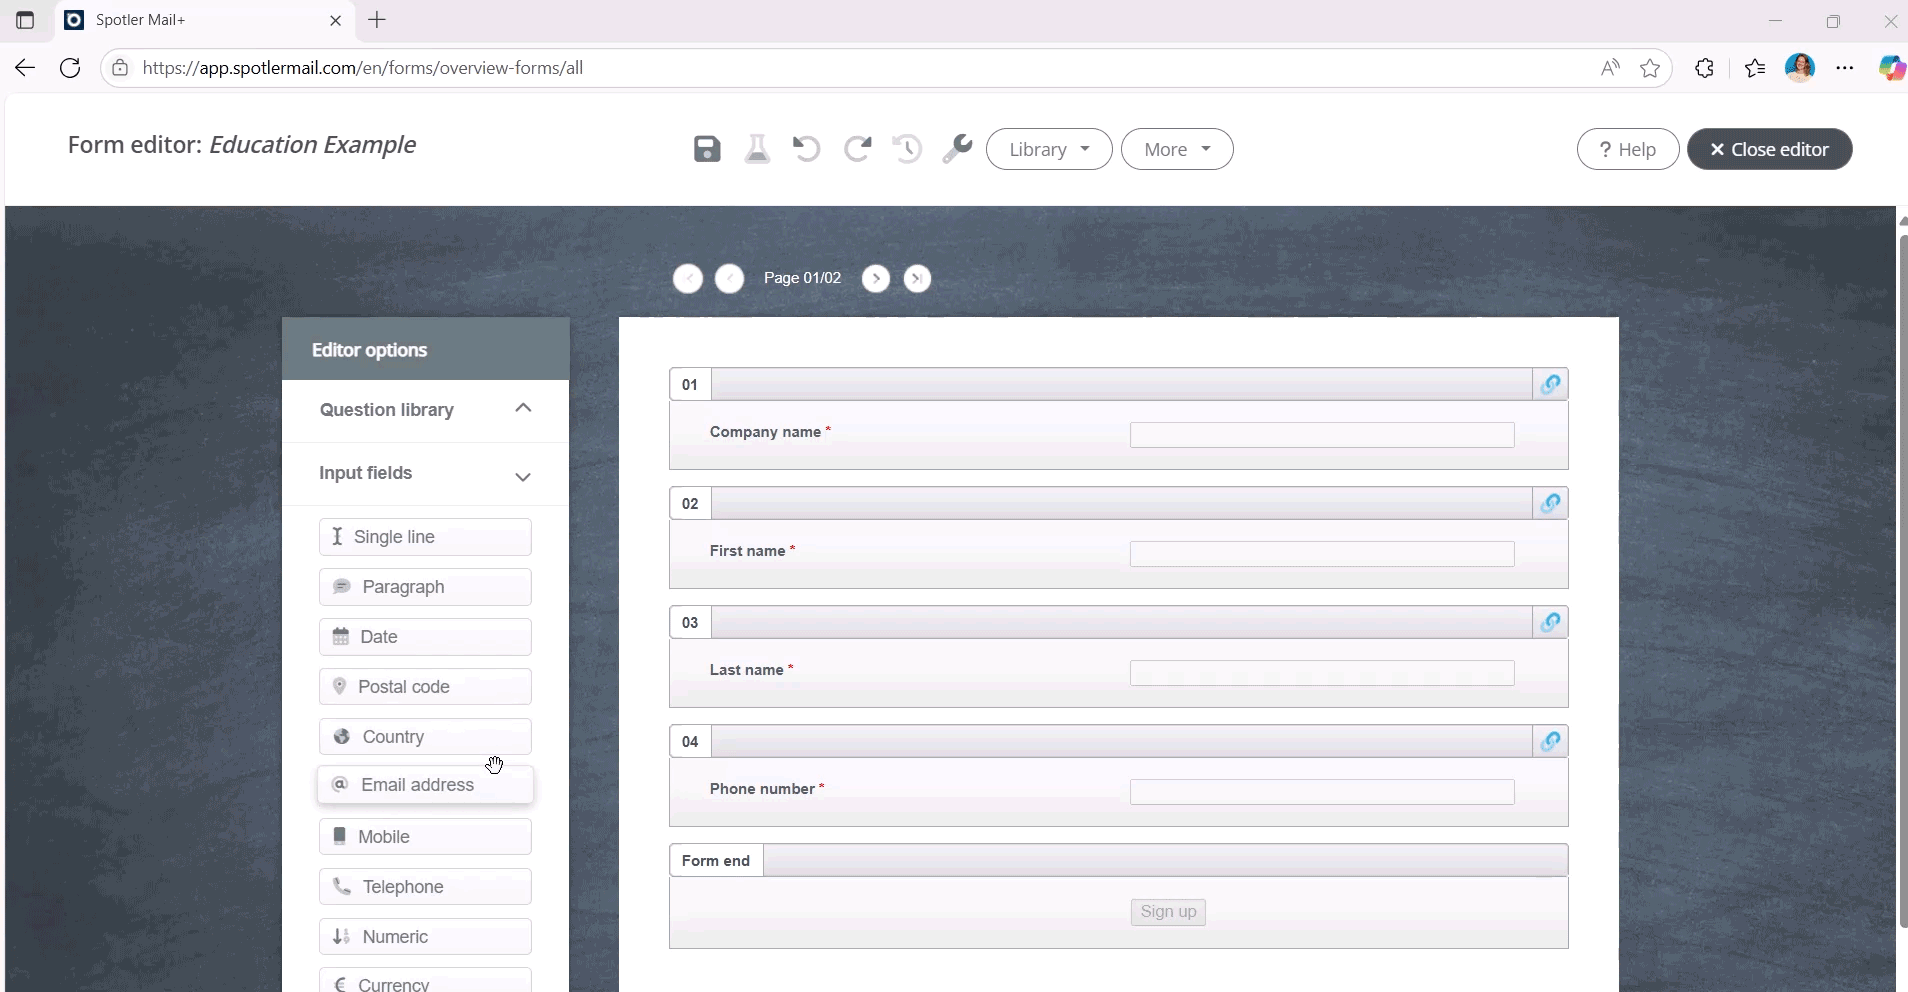Open version history with the clock icon
The image size is (1908, 992).
(908, 149)
